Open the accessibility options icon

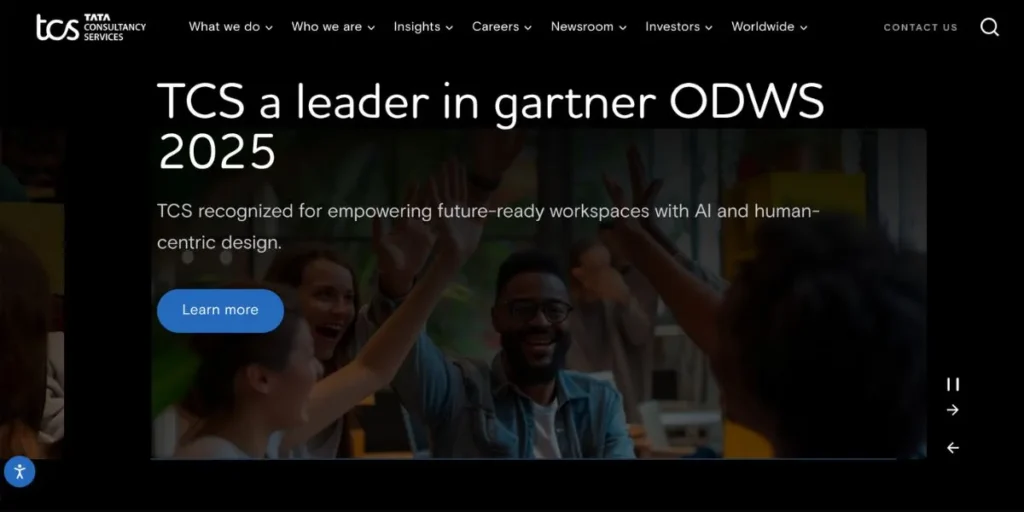20,472
